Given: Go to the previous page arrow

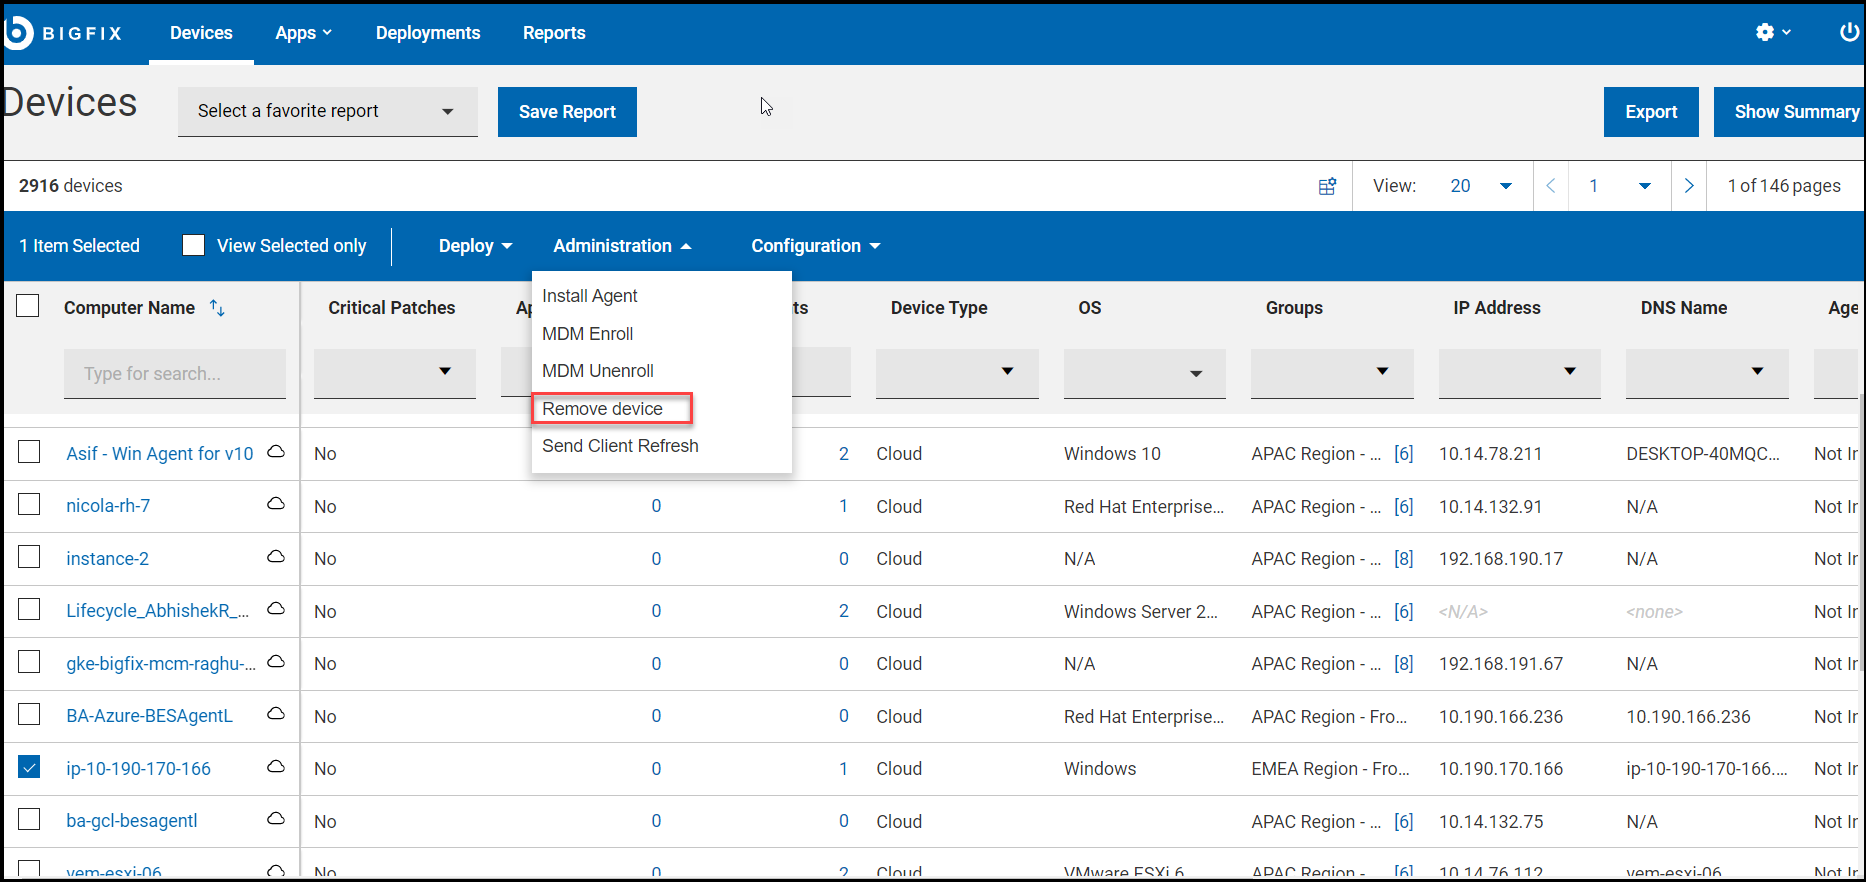Looking at the screenshot, I should point(1551,186).
